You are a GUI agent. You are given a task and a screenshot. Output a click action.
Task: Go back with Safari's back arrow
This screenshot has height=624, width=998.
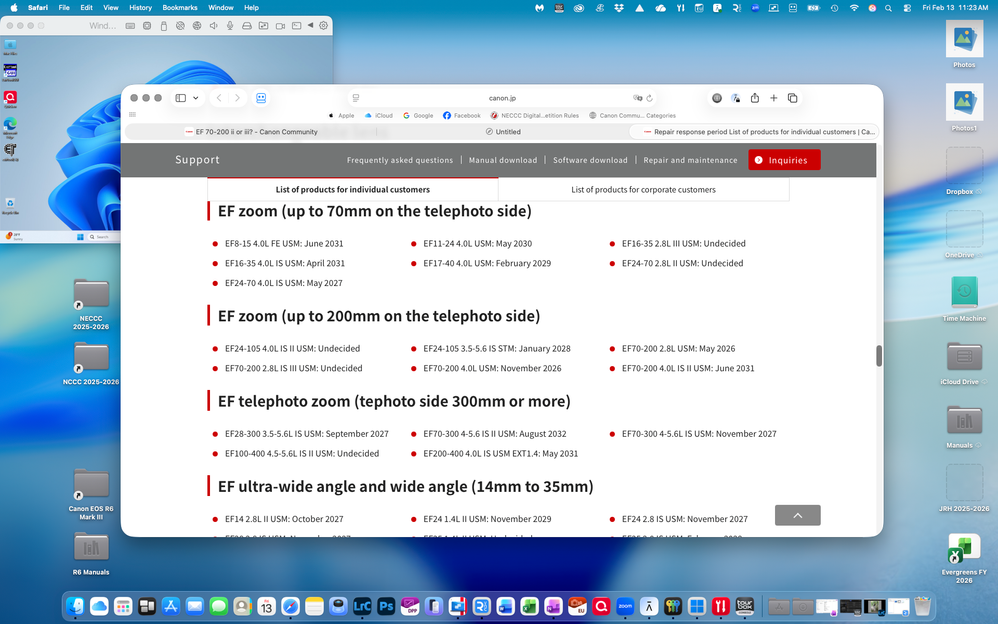[x=219, y=98]
